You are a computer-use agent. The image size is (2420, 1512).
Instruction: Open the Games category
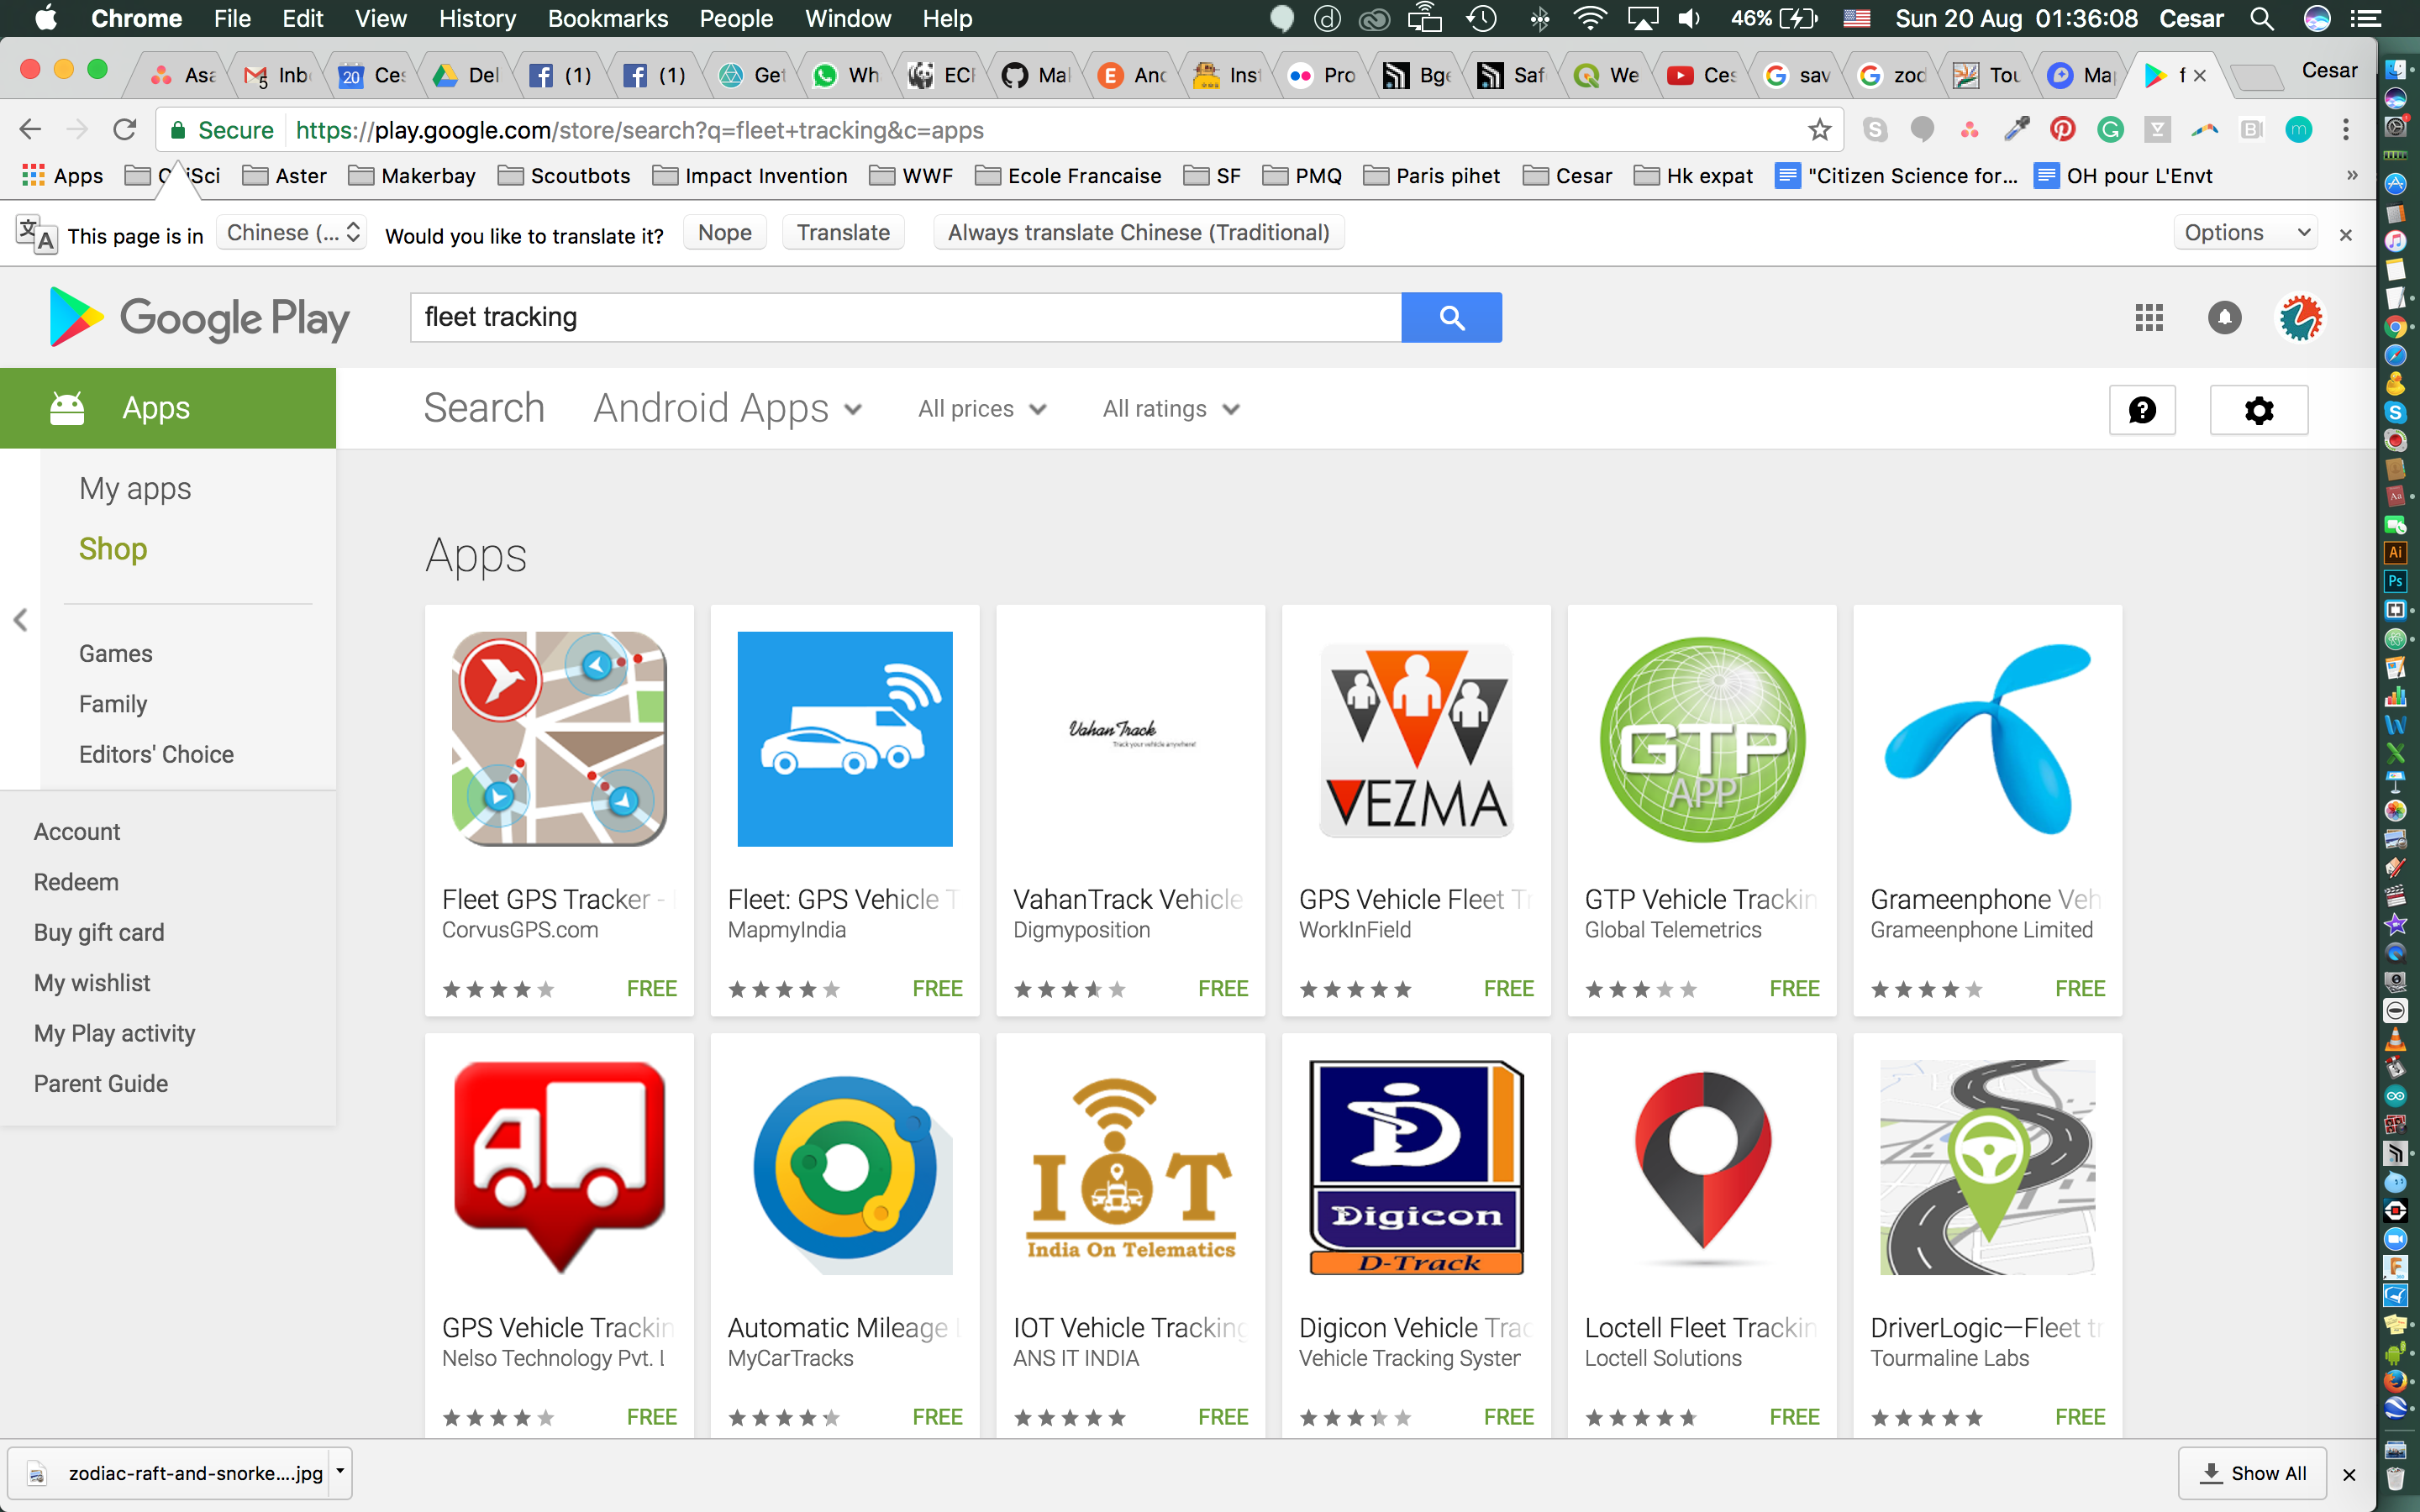tap(116, 653)
